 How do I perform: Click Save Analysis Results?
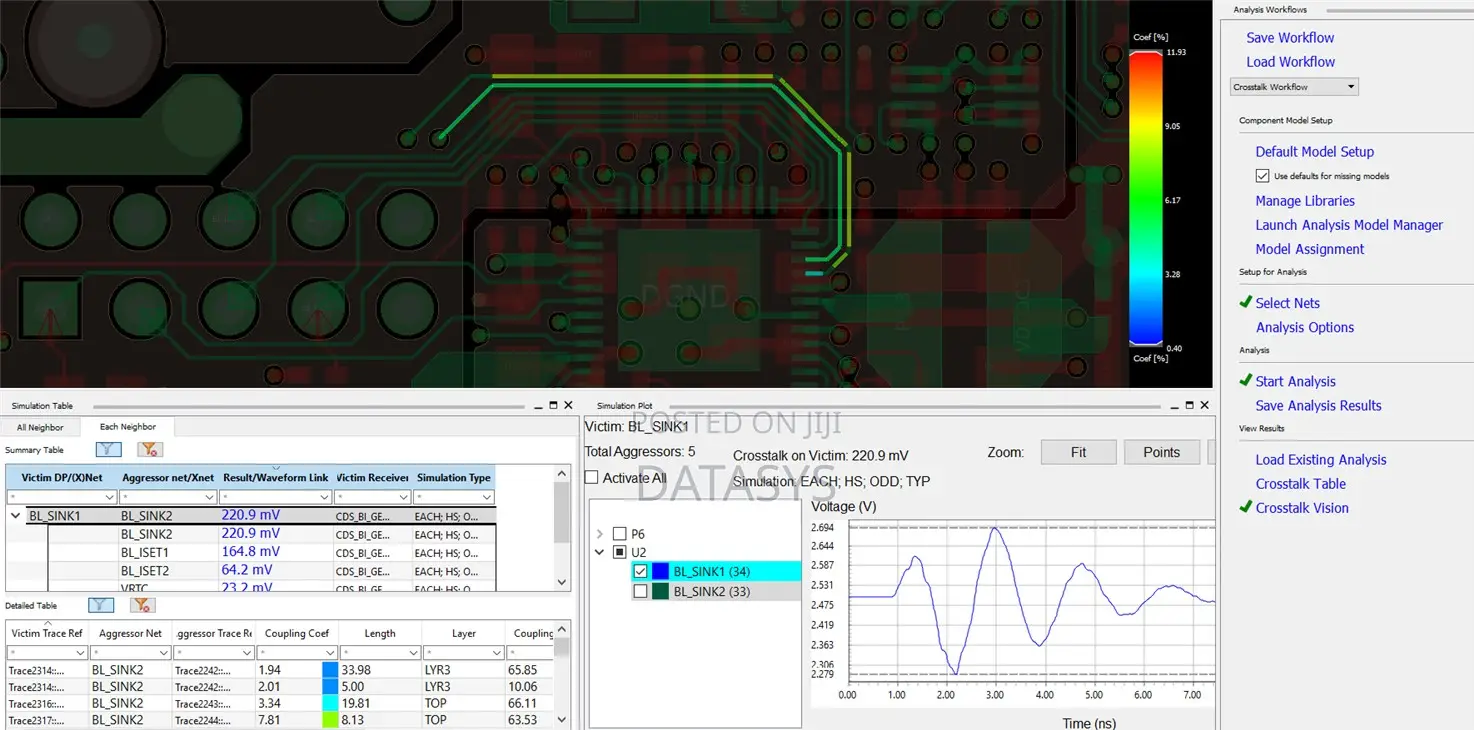(1318, 405)
